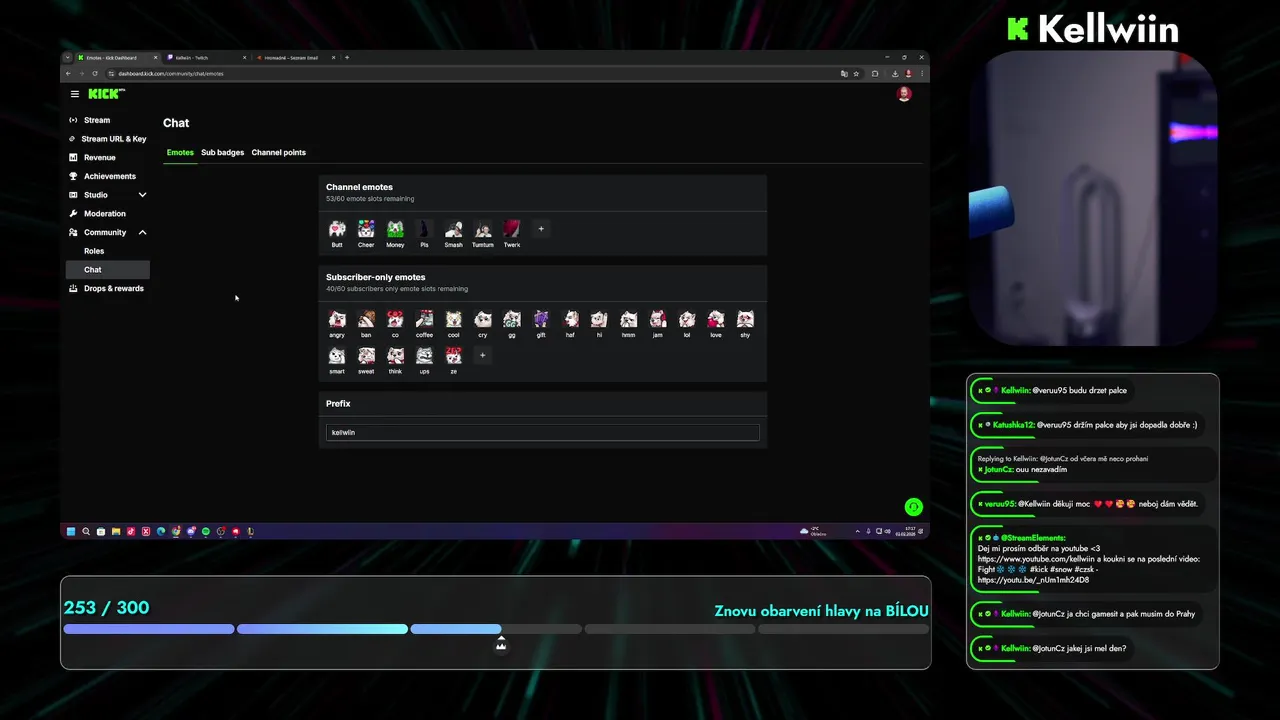Open the taskbar clock and date
This screenshot has height=720, width=1280.
pos(905,531)
